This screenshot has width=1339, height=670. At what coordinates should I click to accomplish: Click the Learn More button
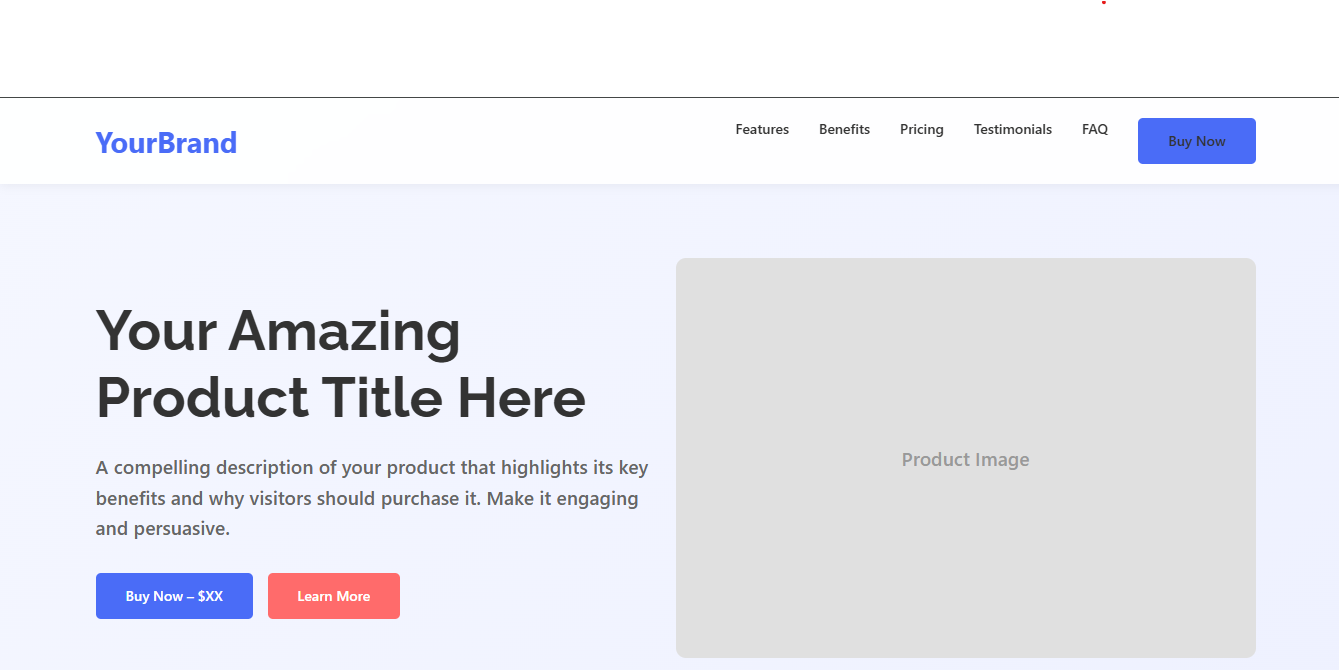tap(333, 595)
